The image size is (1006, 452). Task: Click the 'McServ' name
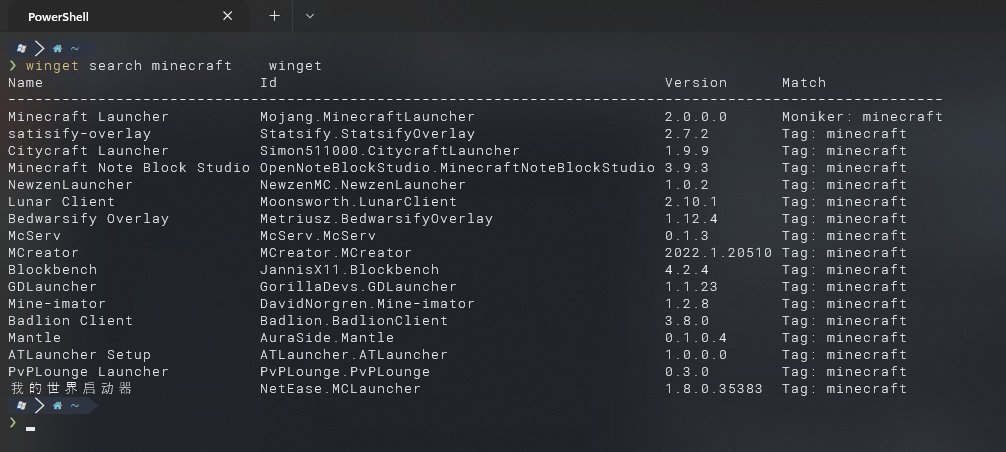(x=35, y=235)
